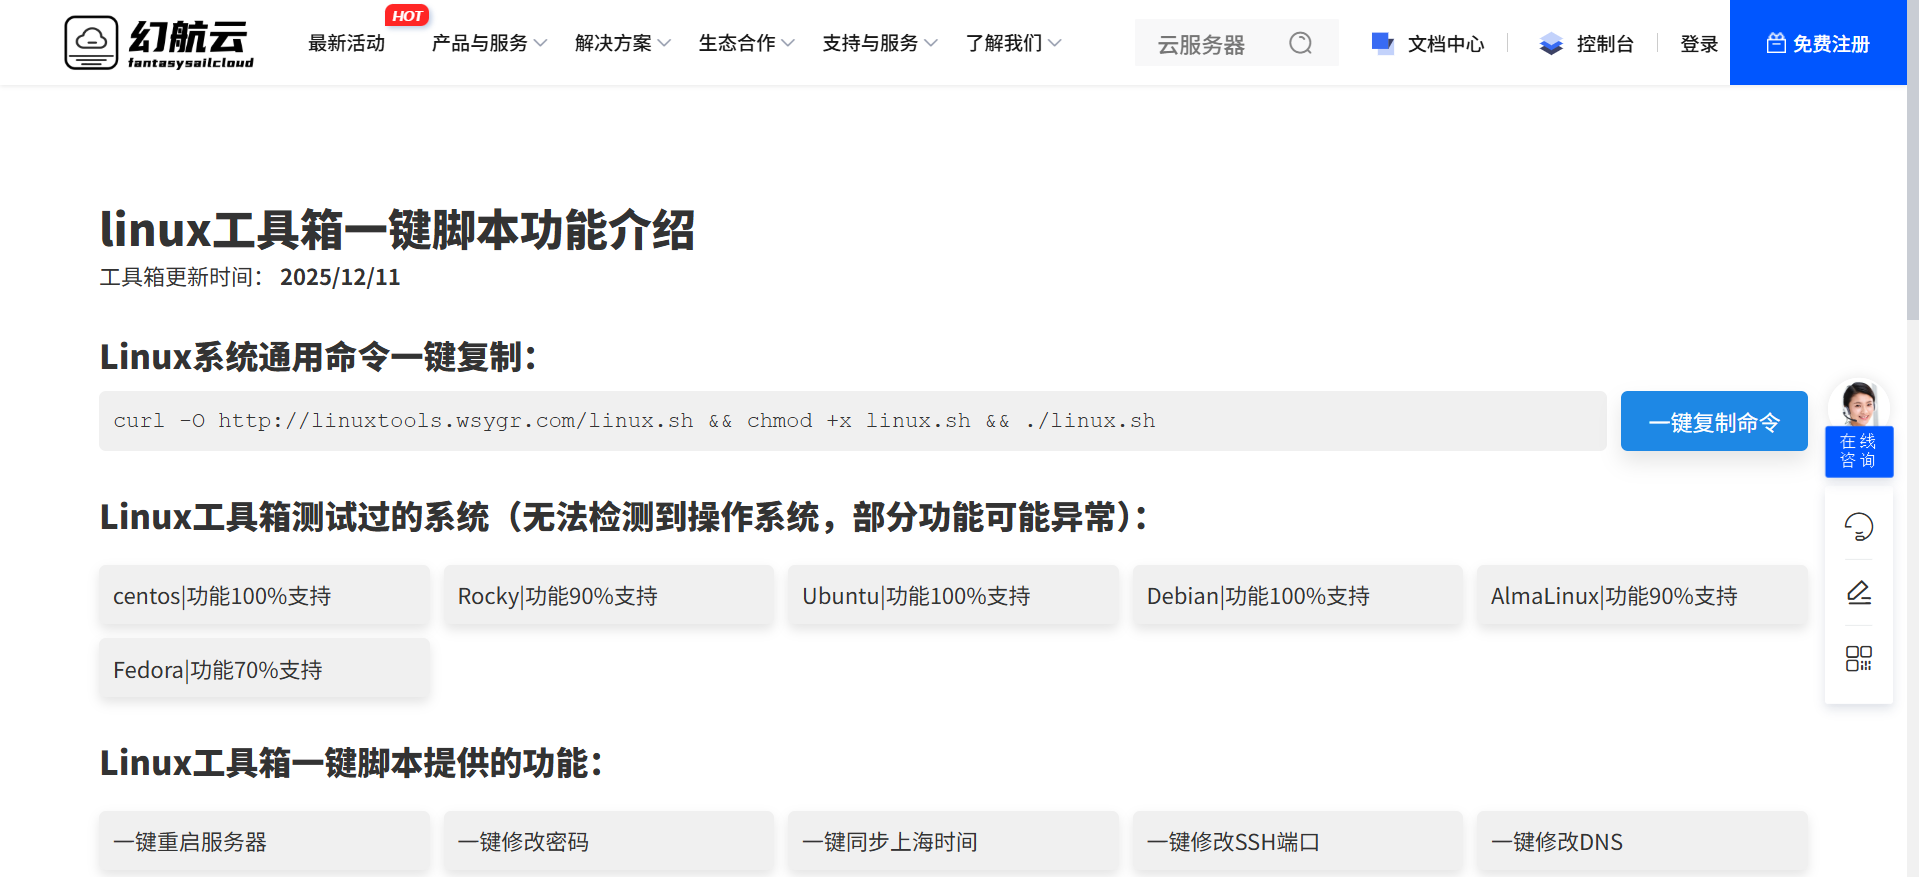
Task: Open the 了解我们 menu
Action: click(x=1013, y=43)
